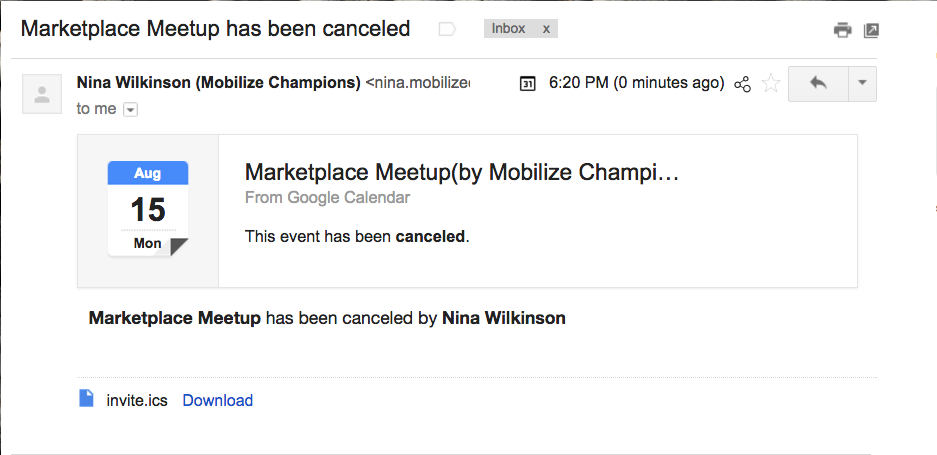The height and width of the screenshot is (455, 937).
Task: Click sender name Nina Wilkinson (Mobilize Champions)
Action: (x=219, y=83)
